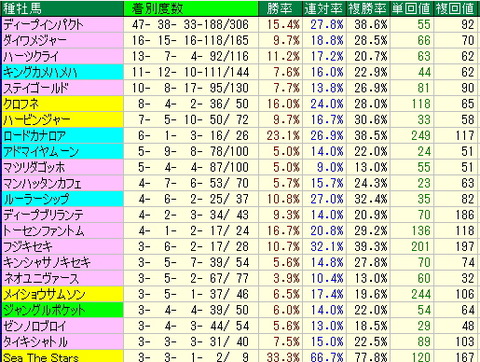Click ハービンジャー 複勝率 value 30.6%
The width and height of the screenshot is (480, 362).
click(371, 120)
